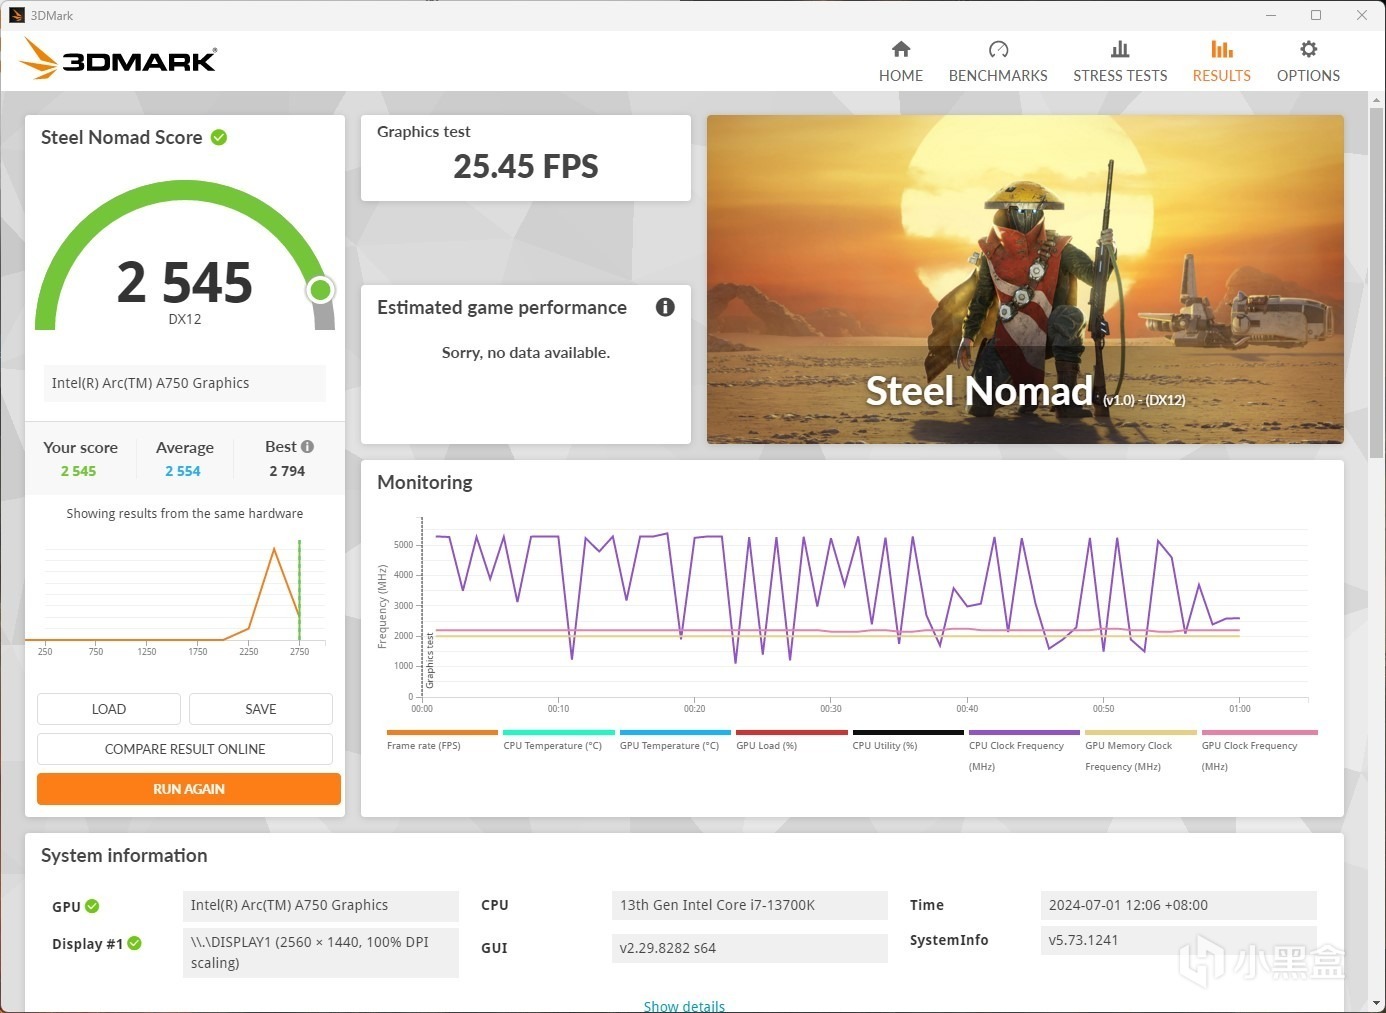Open the BENCHMARKS tab
1386x1013 pixels.
(998, 62)
